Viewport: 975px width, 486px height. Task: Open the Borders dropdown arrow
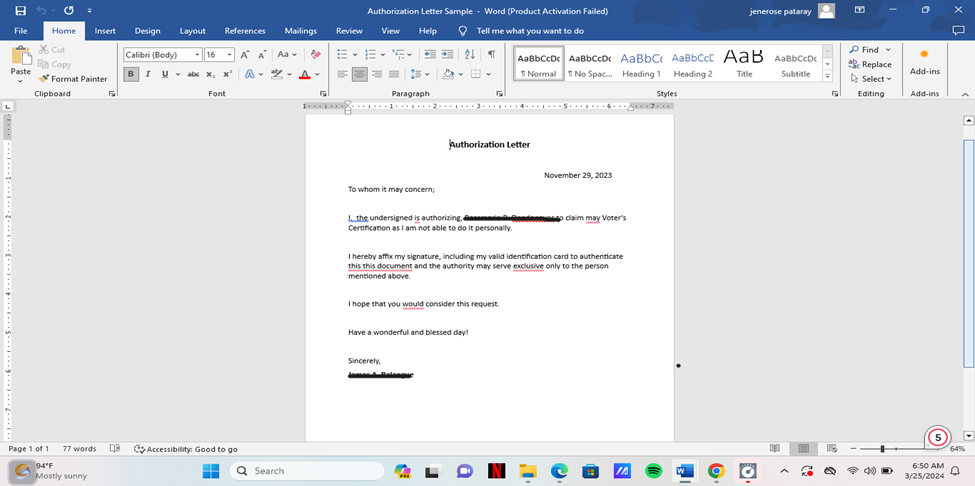coord(488,74)
